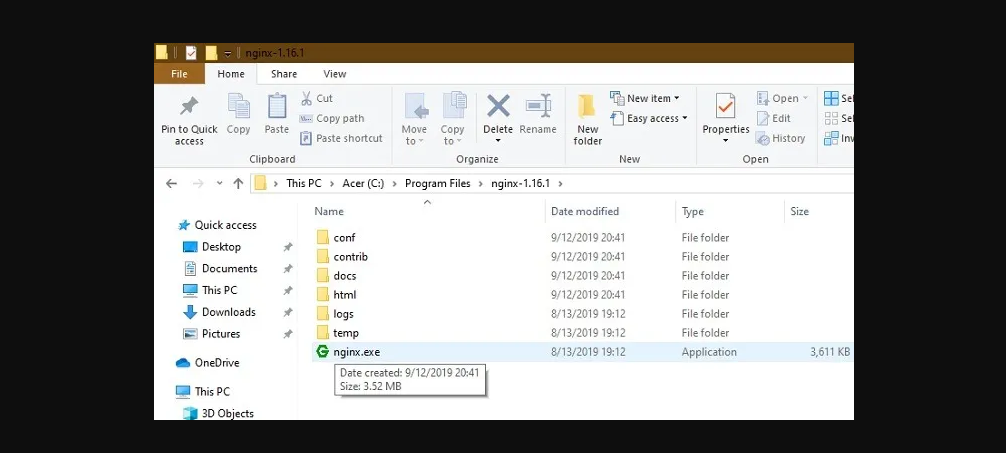
Task: Show file History
Action: [781, 138]
